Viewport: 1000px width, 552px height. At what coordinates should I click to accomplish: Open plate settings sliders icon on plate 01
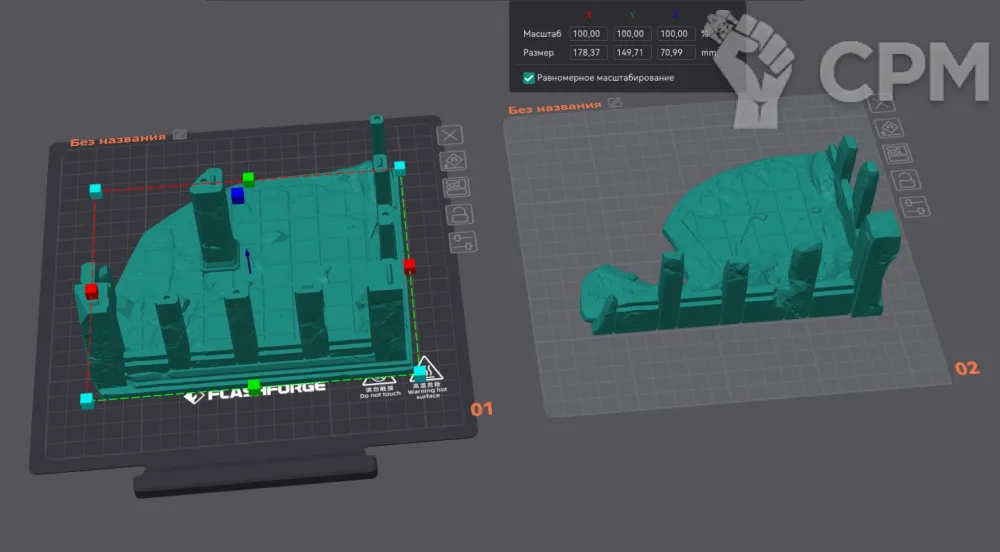[x=460, y=241]
